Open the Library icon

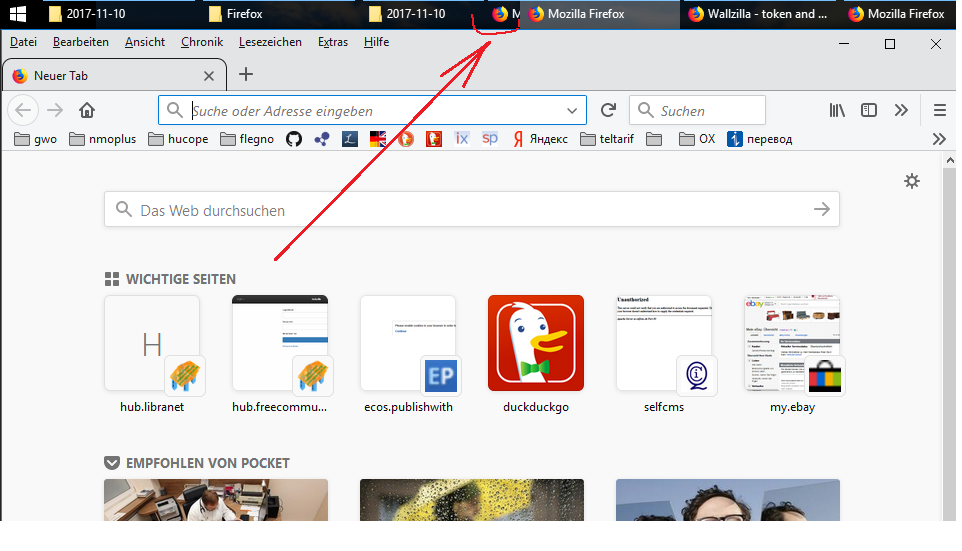click(x=837, y=111)
